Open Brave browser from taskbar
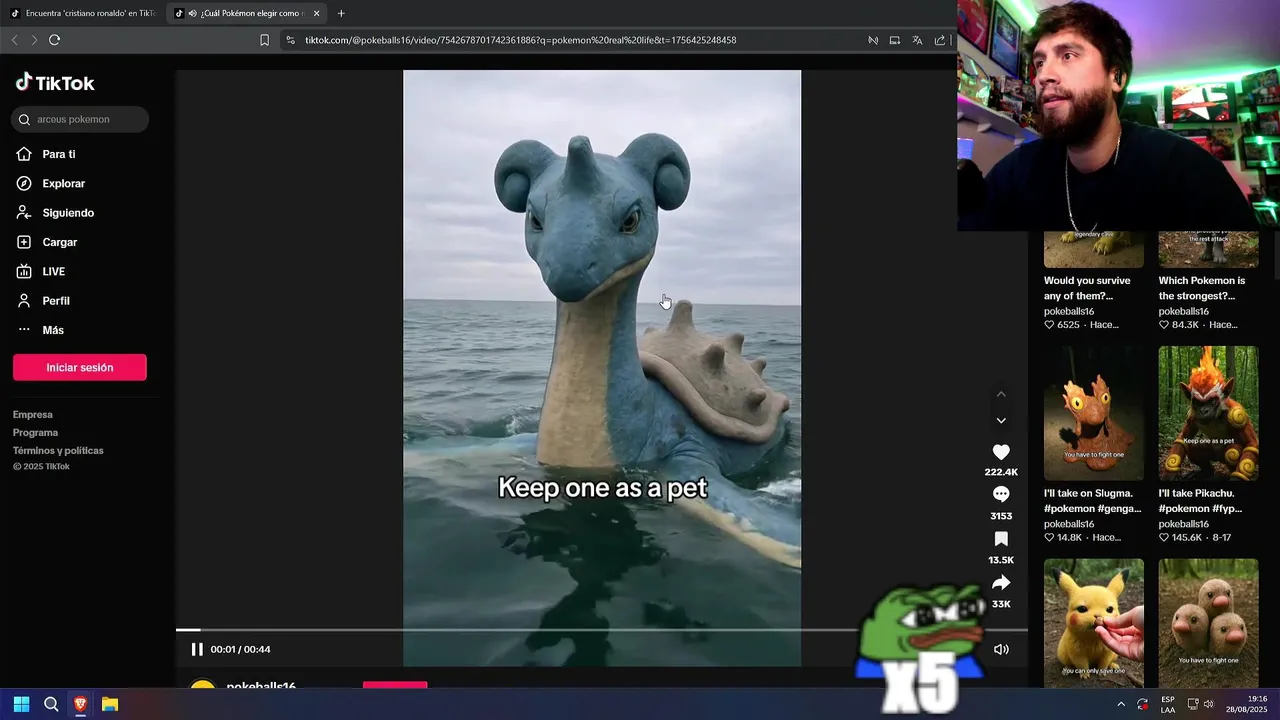Screen dimensions: 1280x720 80,704
